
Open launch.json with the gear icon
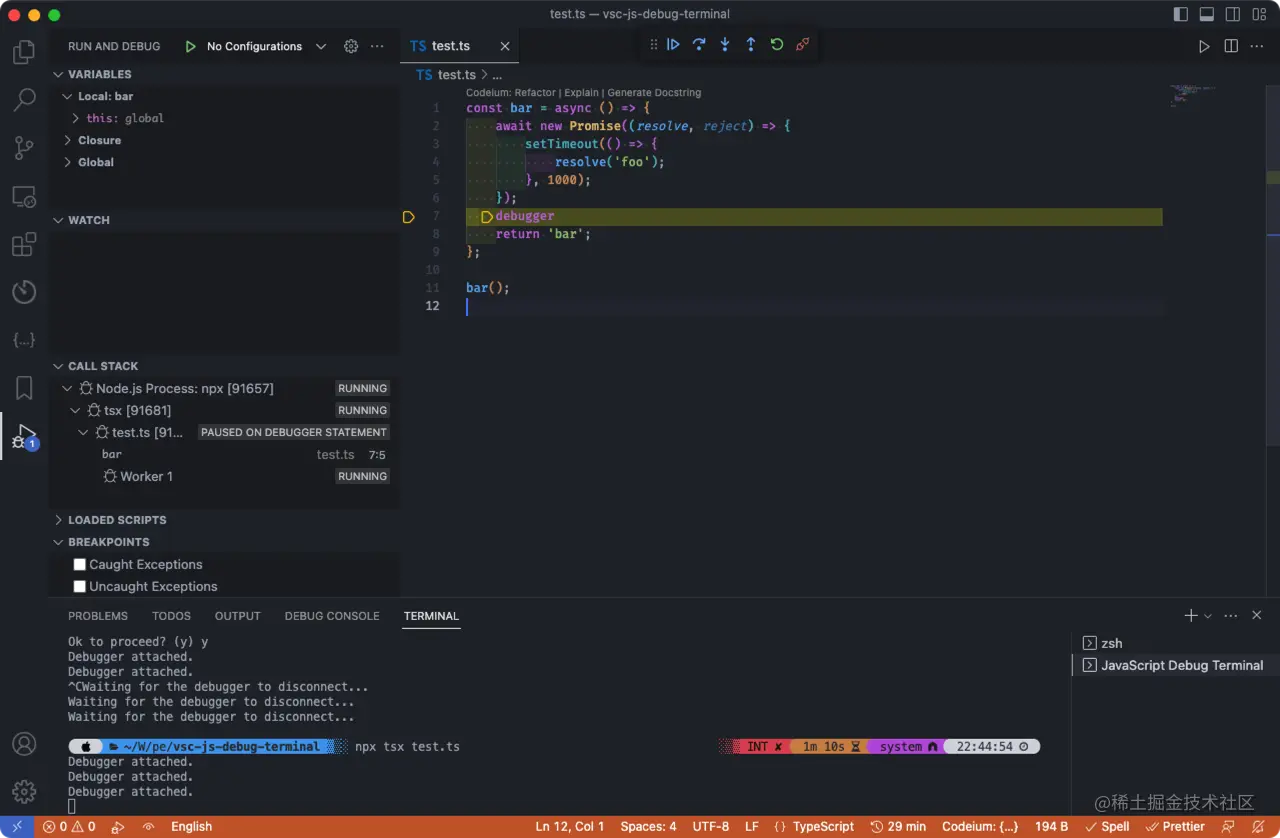click(351, 46)
